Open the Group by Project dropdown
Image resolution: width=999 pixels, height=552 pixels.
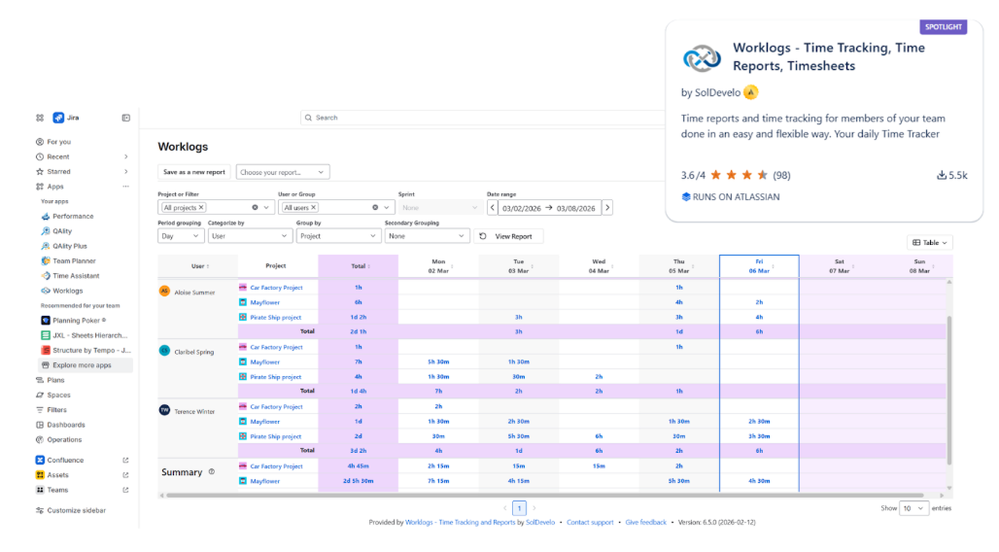point(338,236)
